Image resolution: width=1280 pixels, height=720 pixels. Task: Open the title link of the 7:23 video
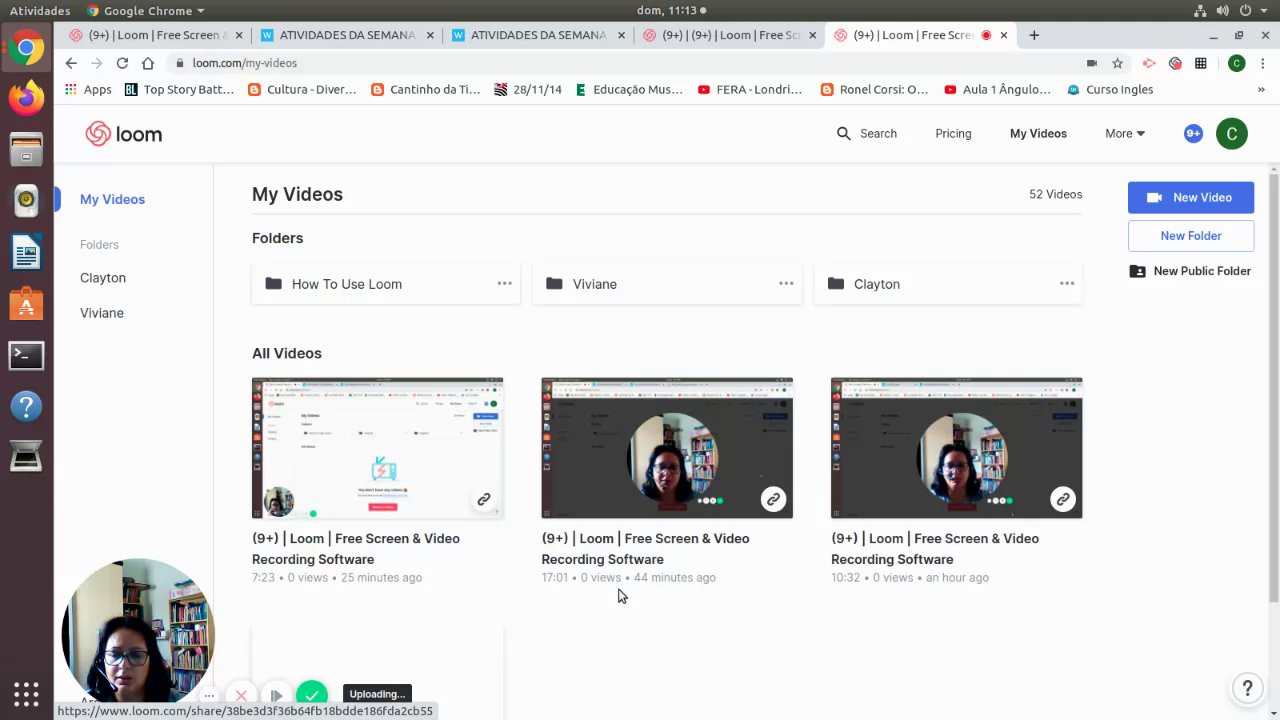356,549
